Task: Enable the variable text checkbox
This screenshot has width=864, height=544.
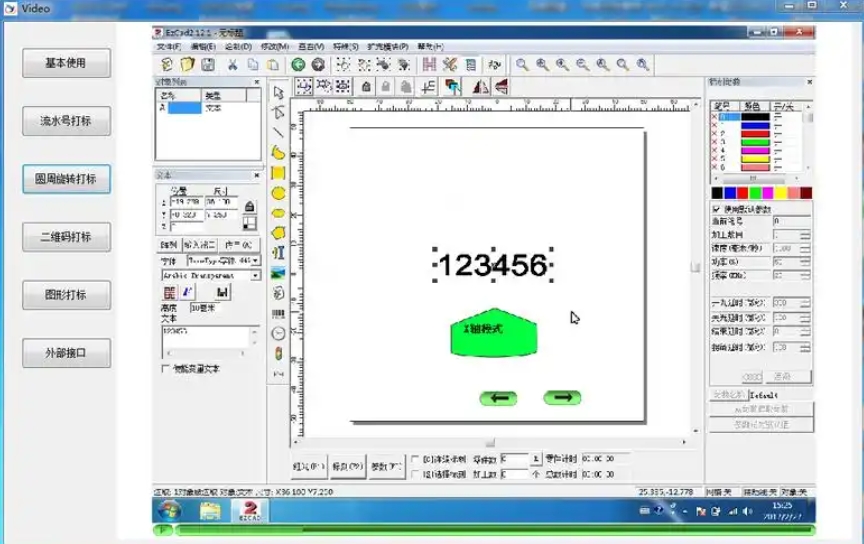Action: pos(166,369)
